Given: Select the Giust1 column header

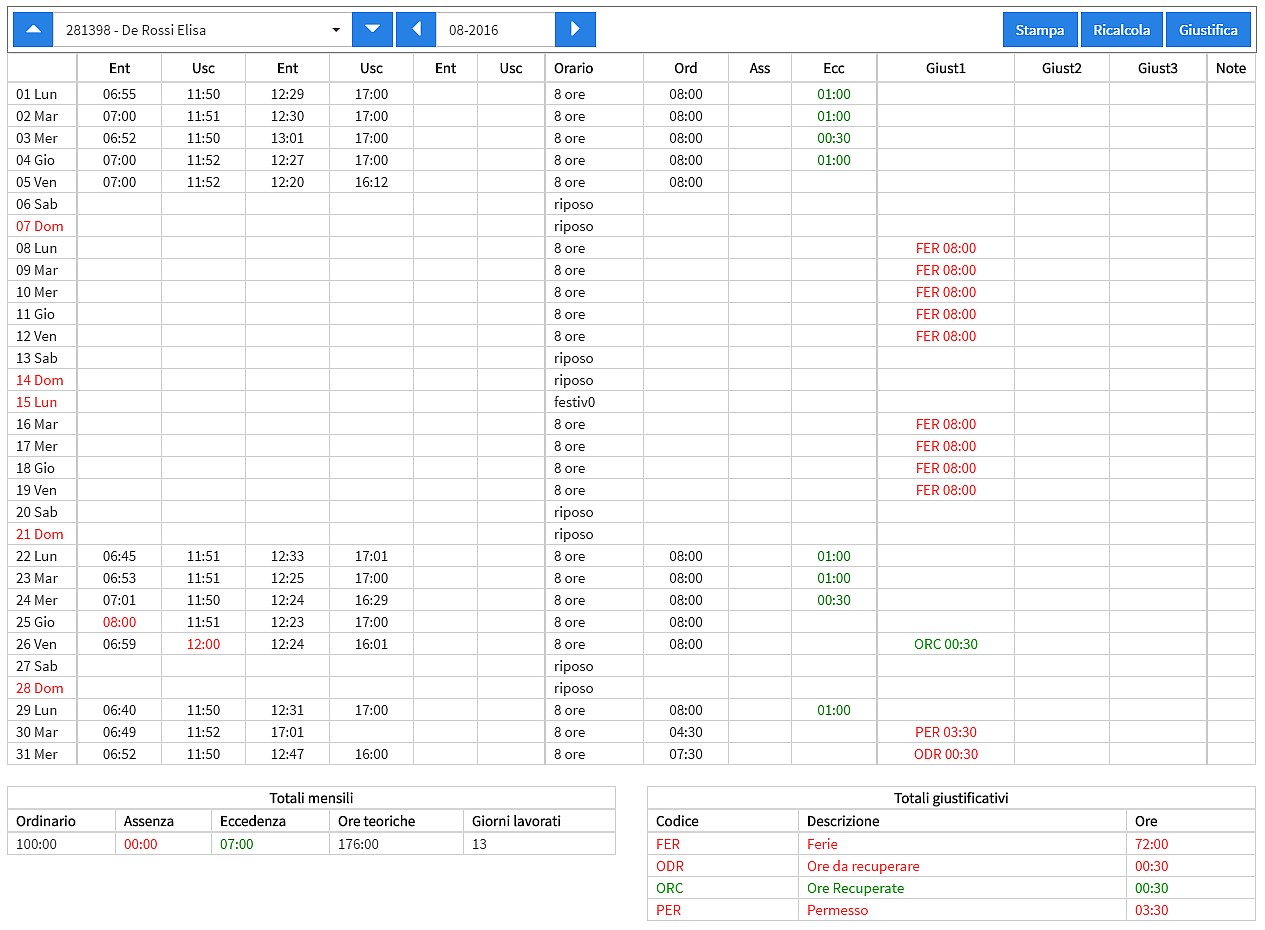Looking at the screenshot, I should [946, 68].
